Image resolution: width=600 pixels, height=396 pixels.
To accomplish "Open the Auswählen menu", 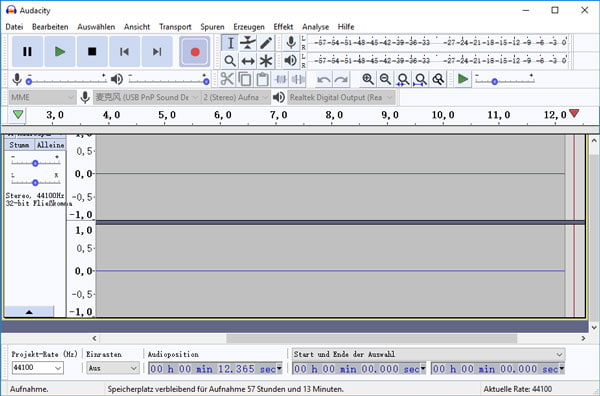I will pyautogui.click(x=96, y=27).
